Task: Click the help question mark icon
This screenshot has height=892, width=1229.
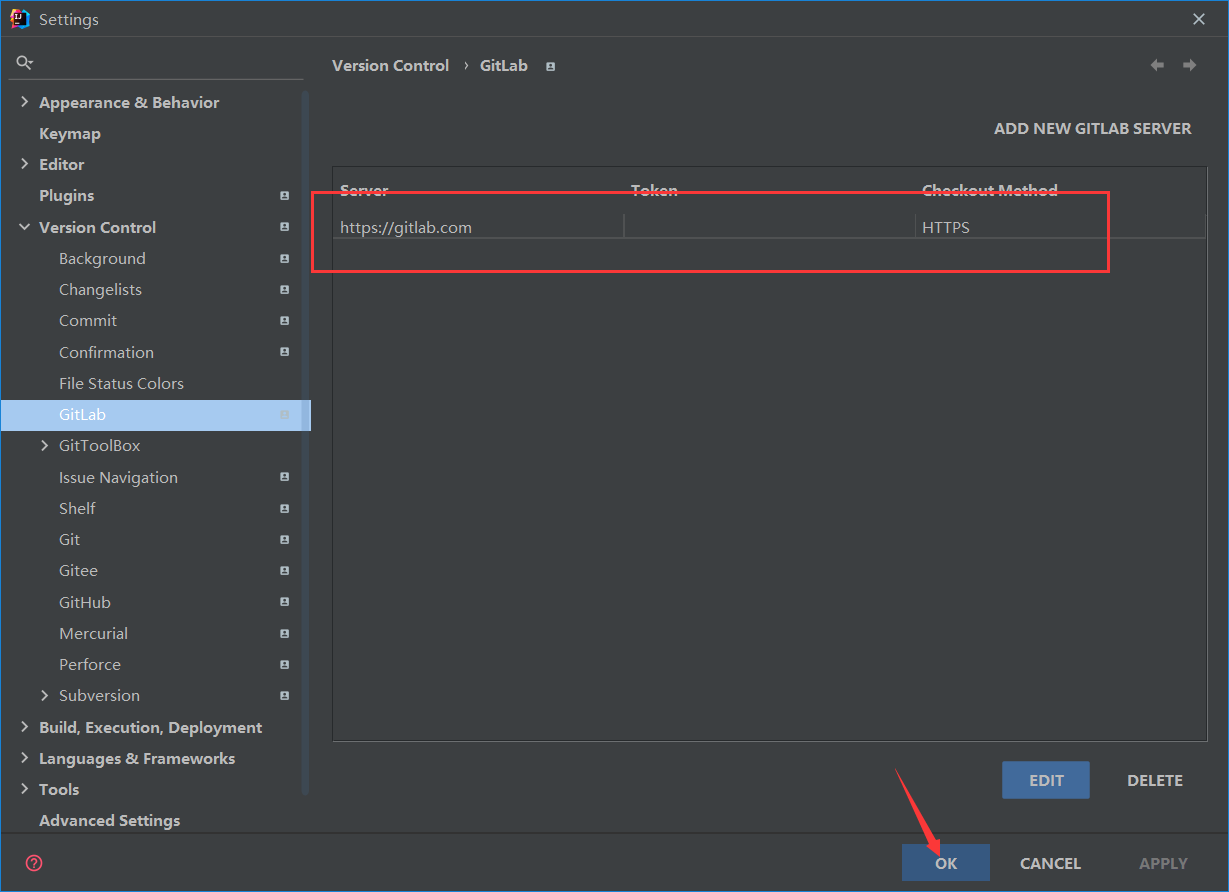Action: tap(34, 863)
